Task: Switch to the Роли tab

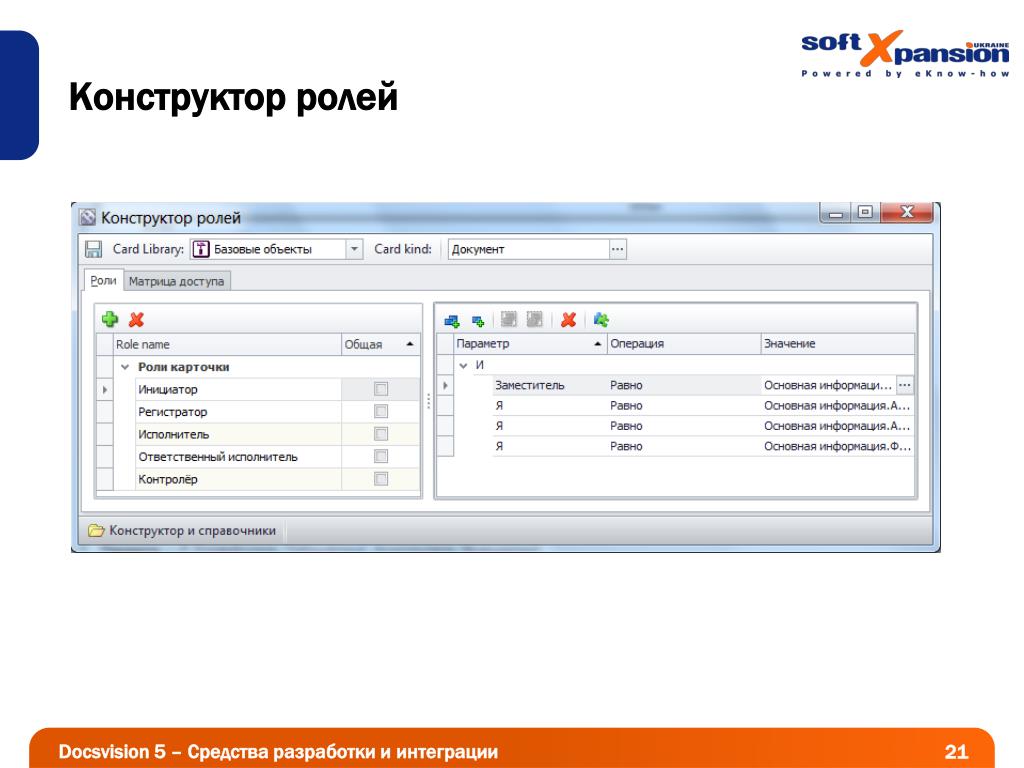Action: point(103,280)
